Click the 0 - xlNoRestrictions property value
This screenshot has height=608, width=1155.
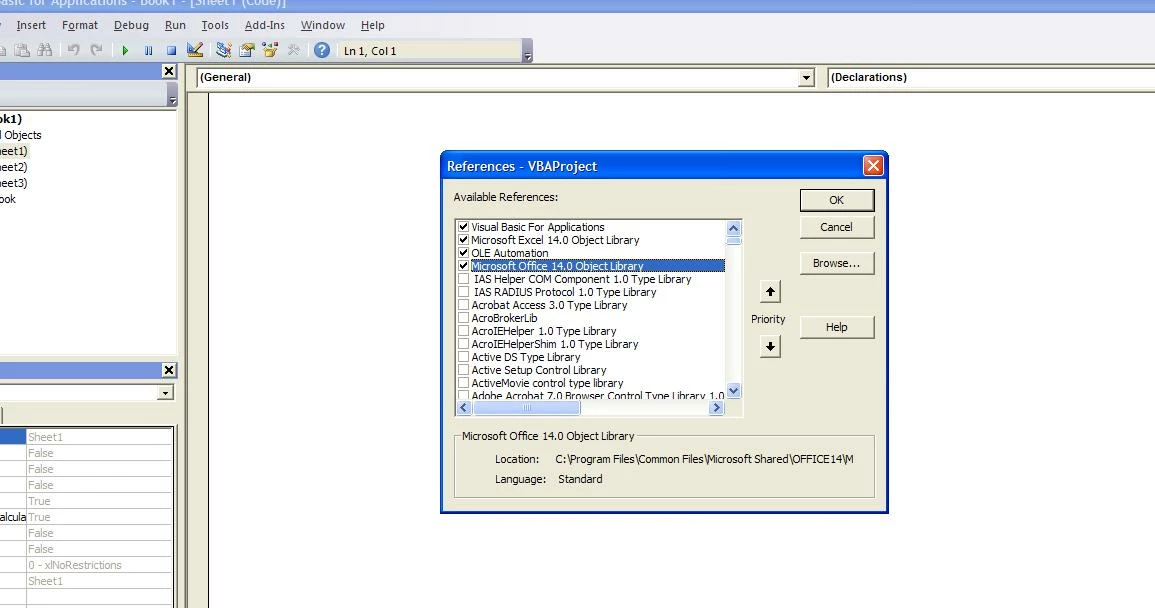(x=99, y=565)
